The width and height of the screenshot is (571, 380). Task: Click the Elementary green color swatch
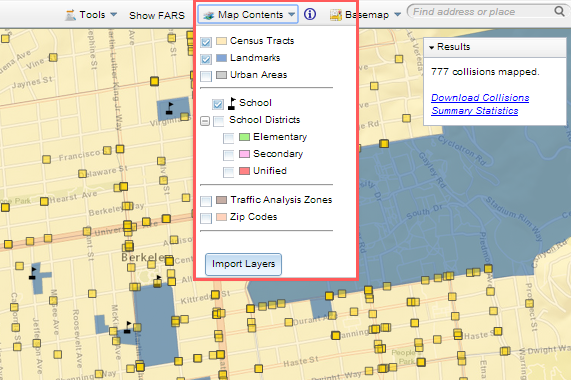click(x=244, y=137)
